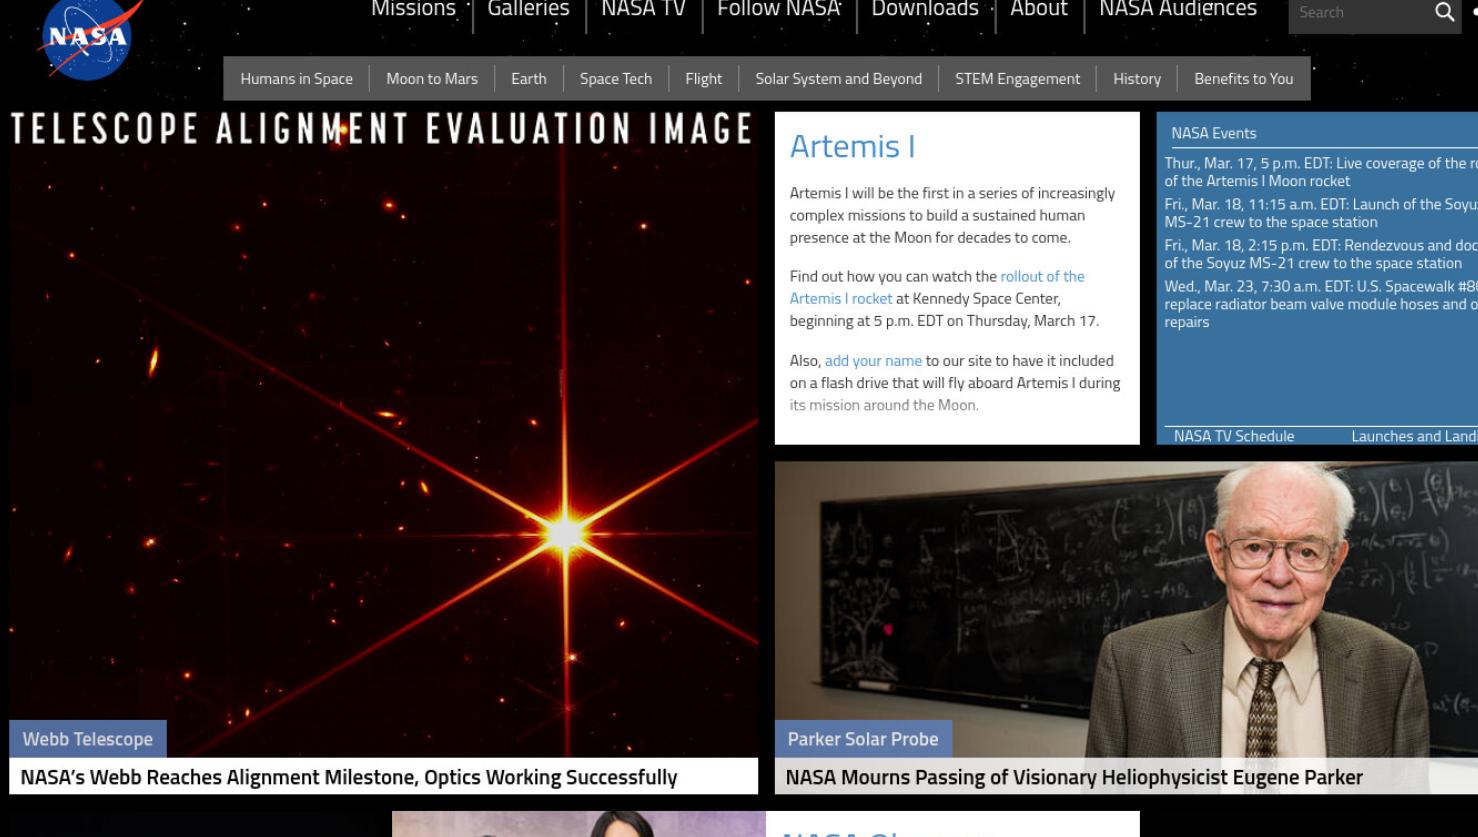Select Solar System and Beyond topic
The image size is (1478, 837).
coord(839,79)
